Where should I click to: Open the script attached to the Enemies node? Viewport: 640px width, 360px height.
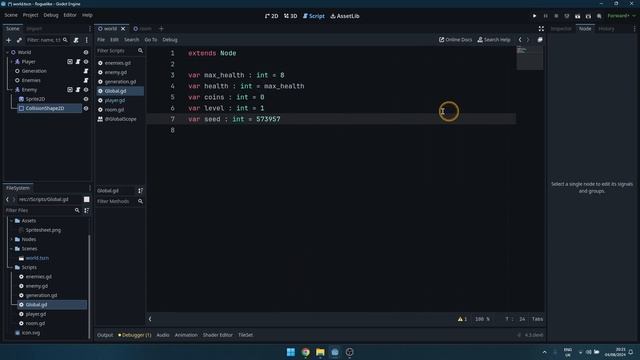point(86,80)
